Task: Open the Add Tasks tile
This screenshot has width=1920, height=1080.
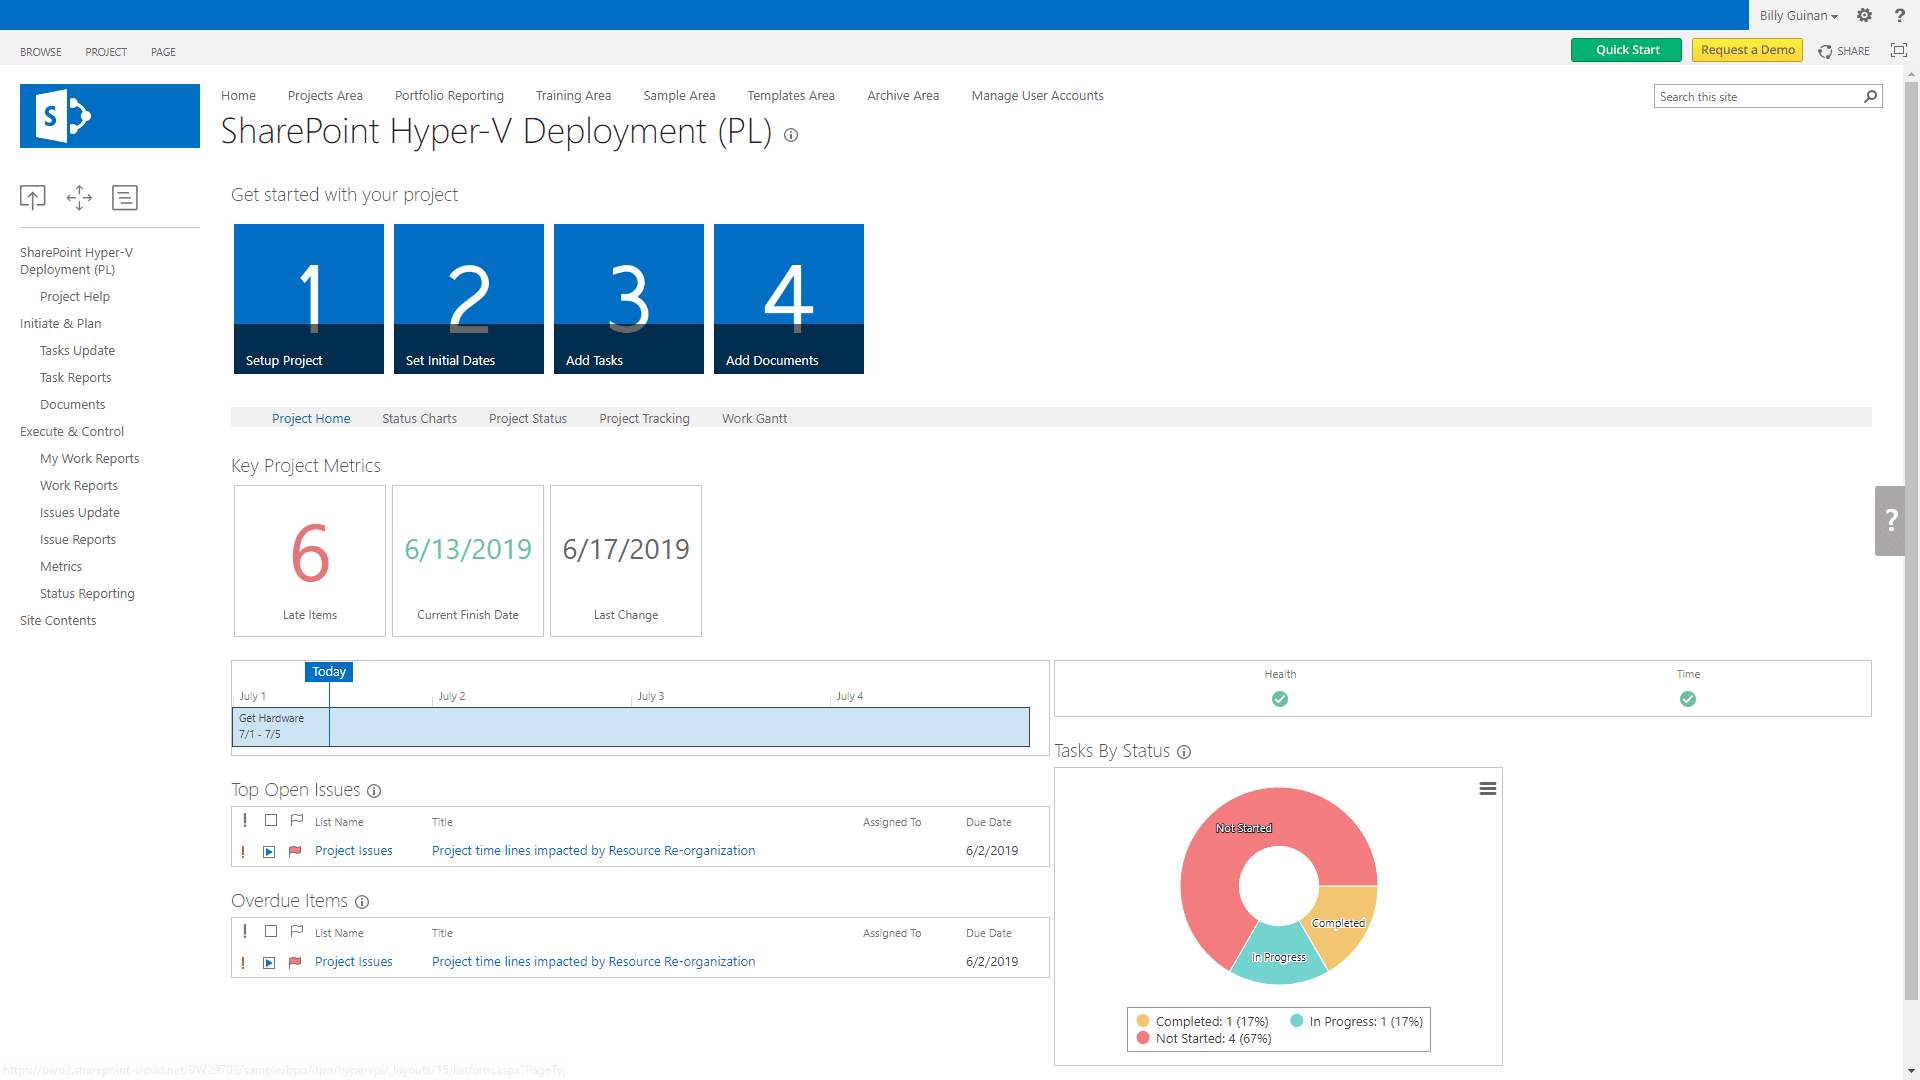Action: point(629,299)
